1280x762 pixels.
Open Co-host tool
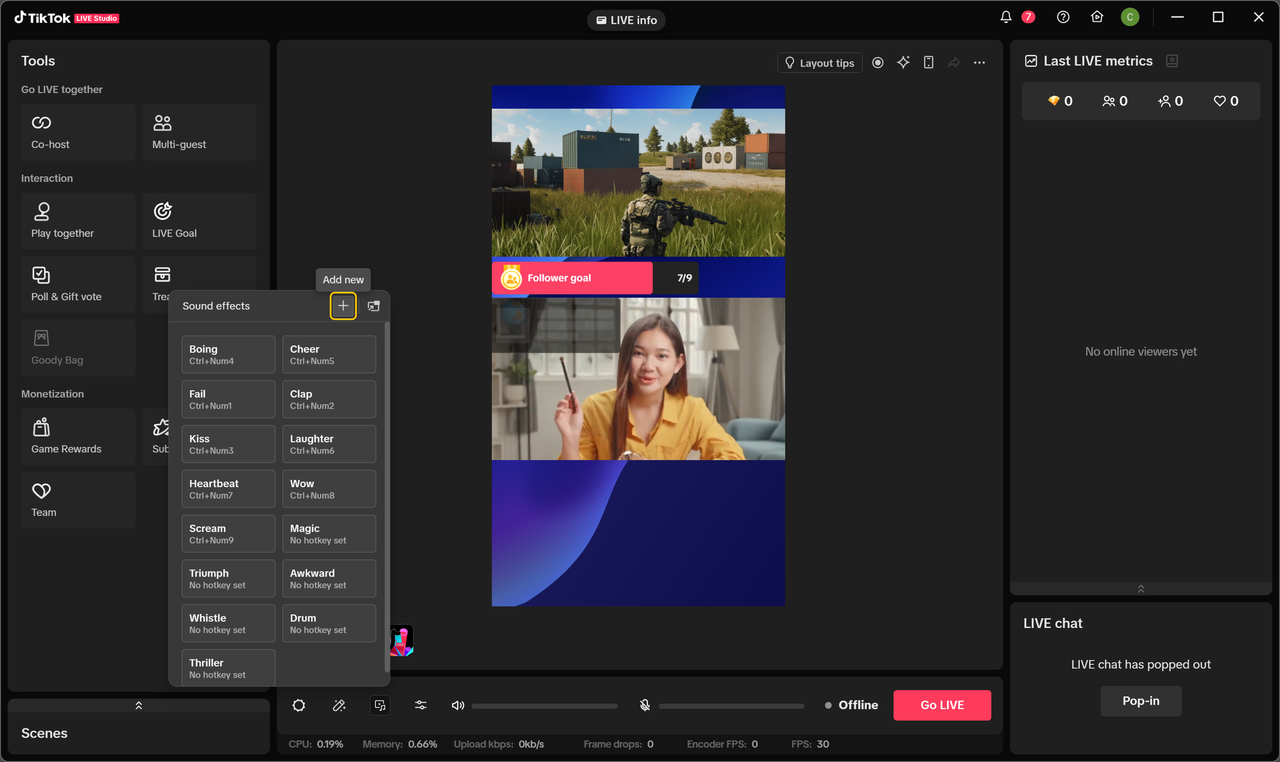pos(78,132)
